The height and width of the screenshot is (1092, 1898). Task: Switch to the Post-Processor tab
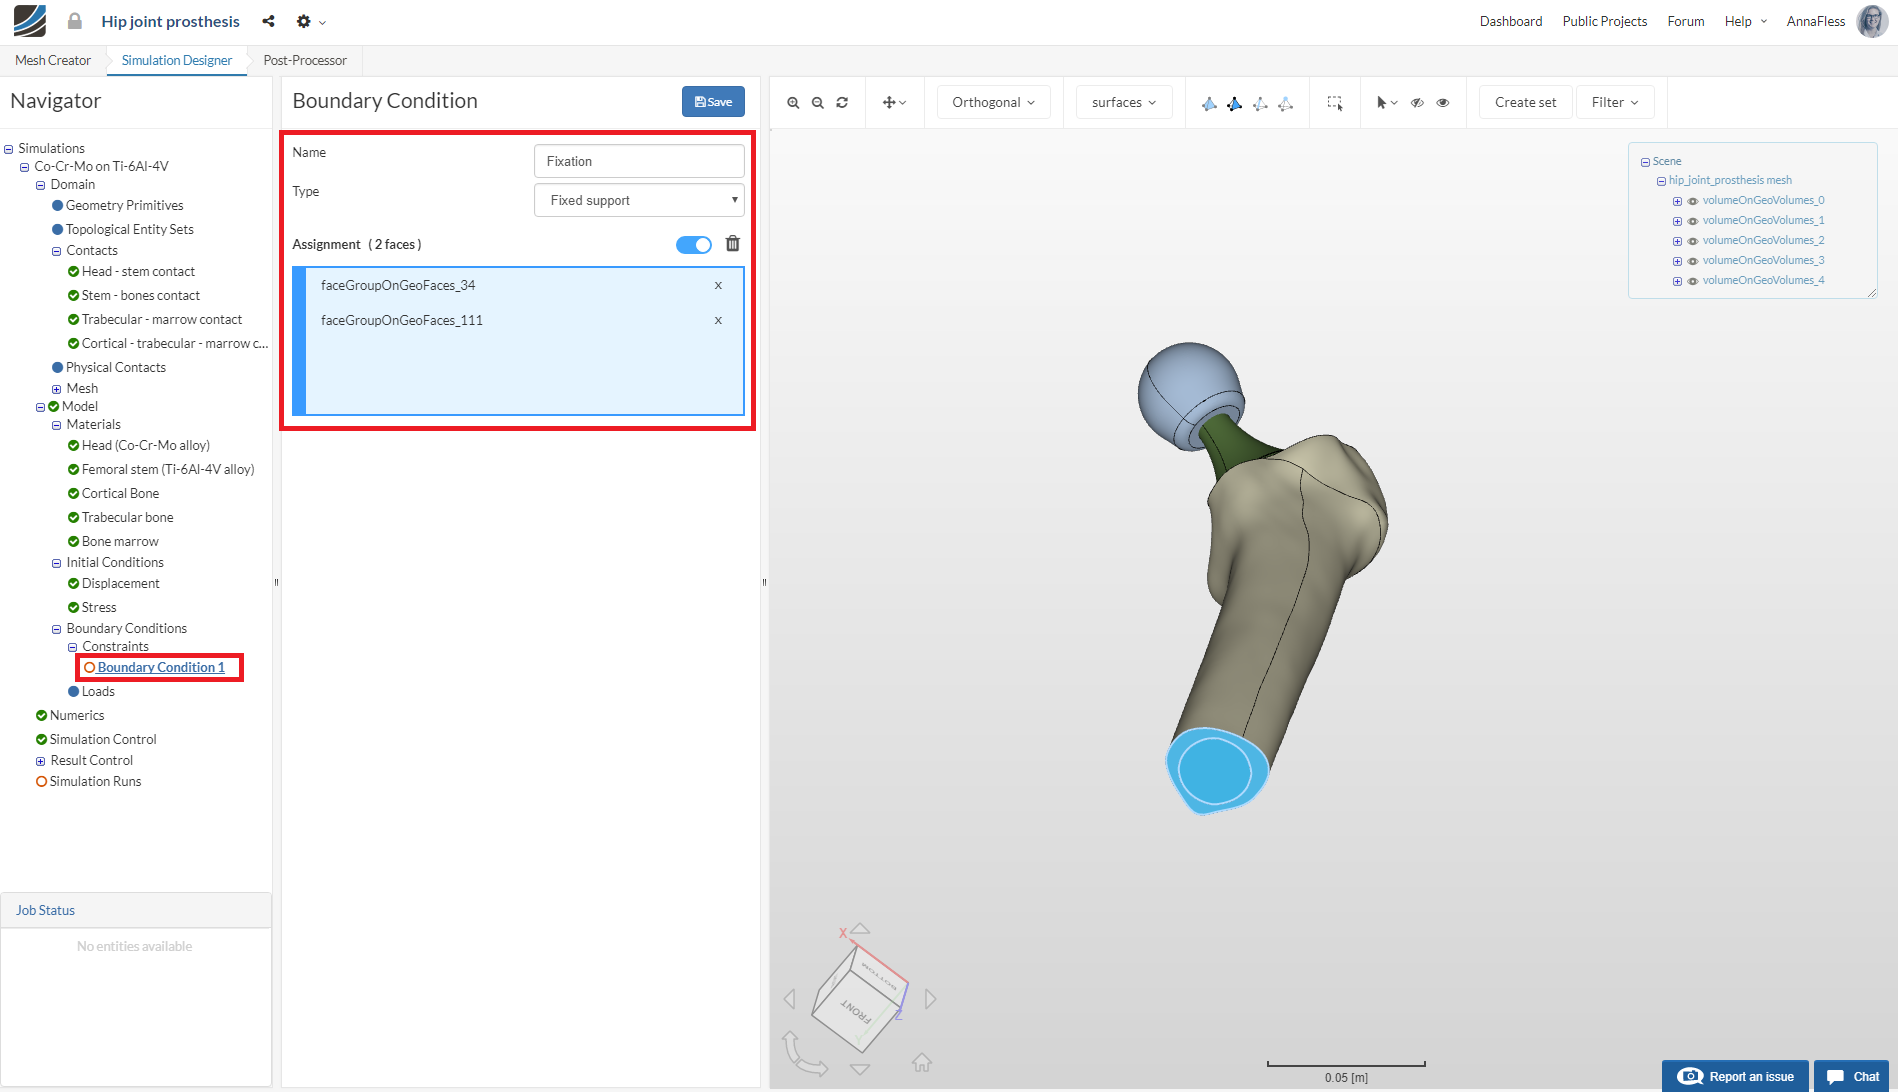(305, 60)
